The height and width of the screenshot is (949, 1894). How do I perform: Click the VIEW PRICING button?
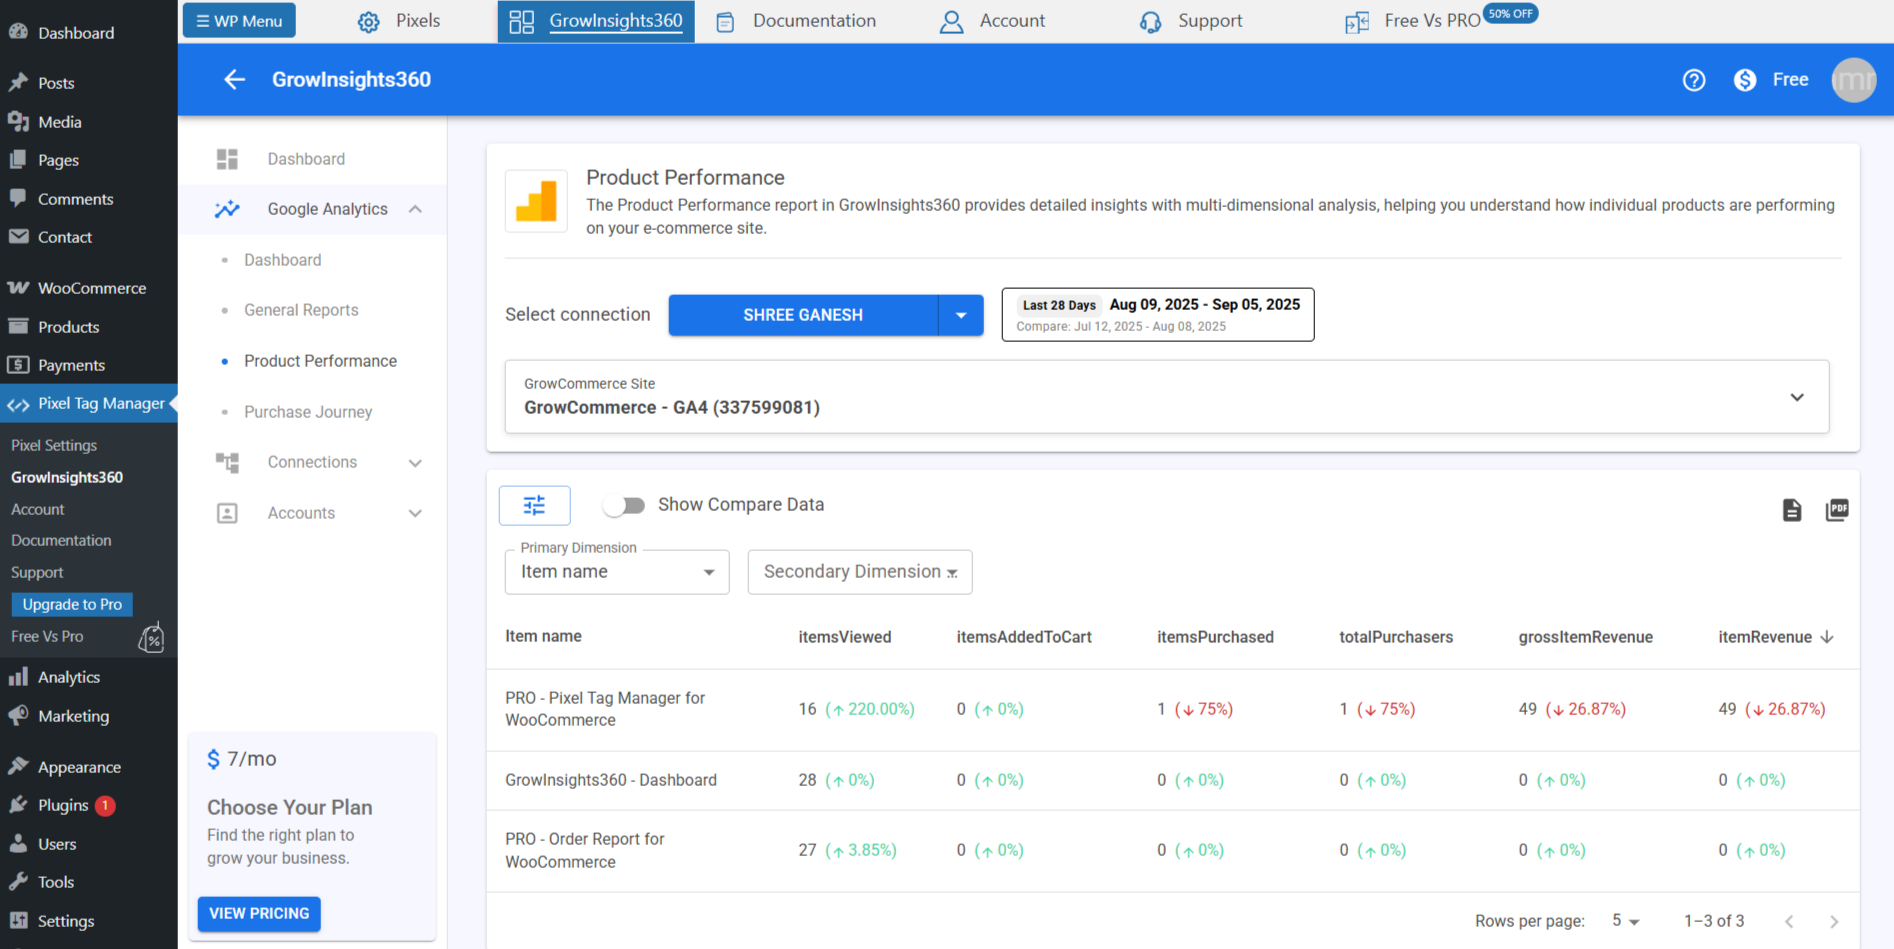coord(259,913)
